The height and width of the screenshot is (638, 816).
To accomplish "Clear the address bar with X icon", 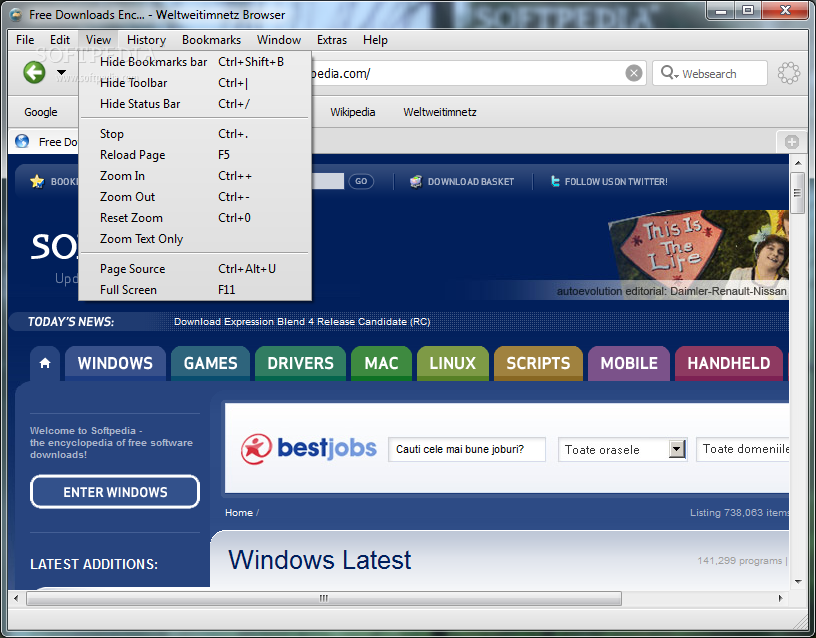I will tap(633, 73).
